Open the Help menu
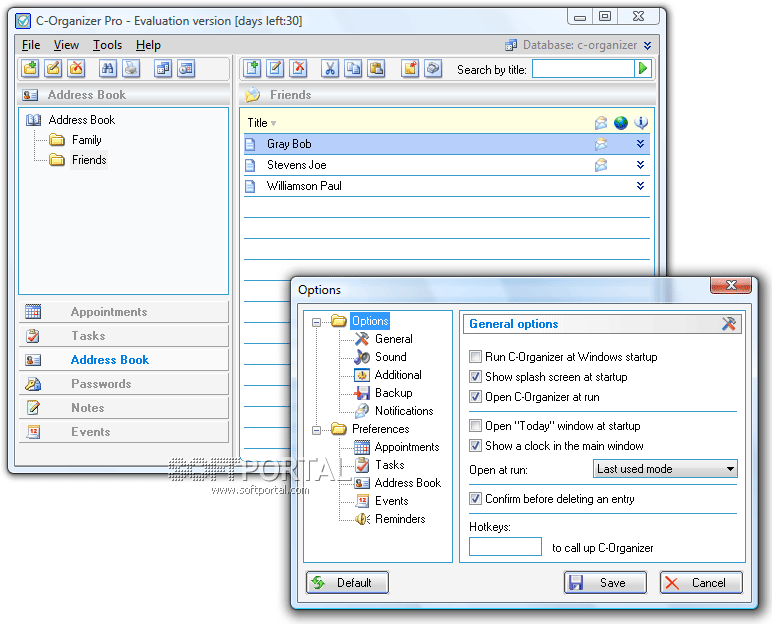The image size is (772, 624). coord(148,45)
